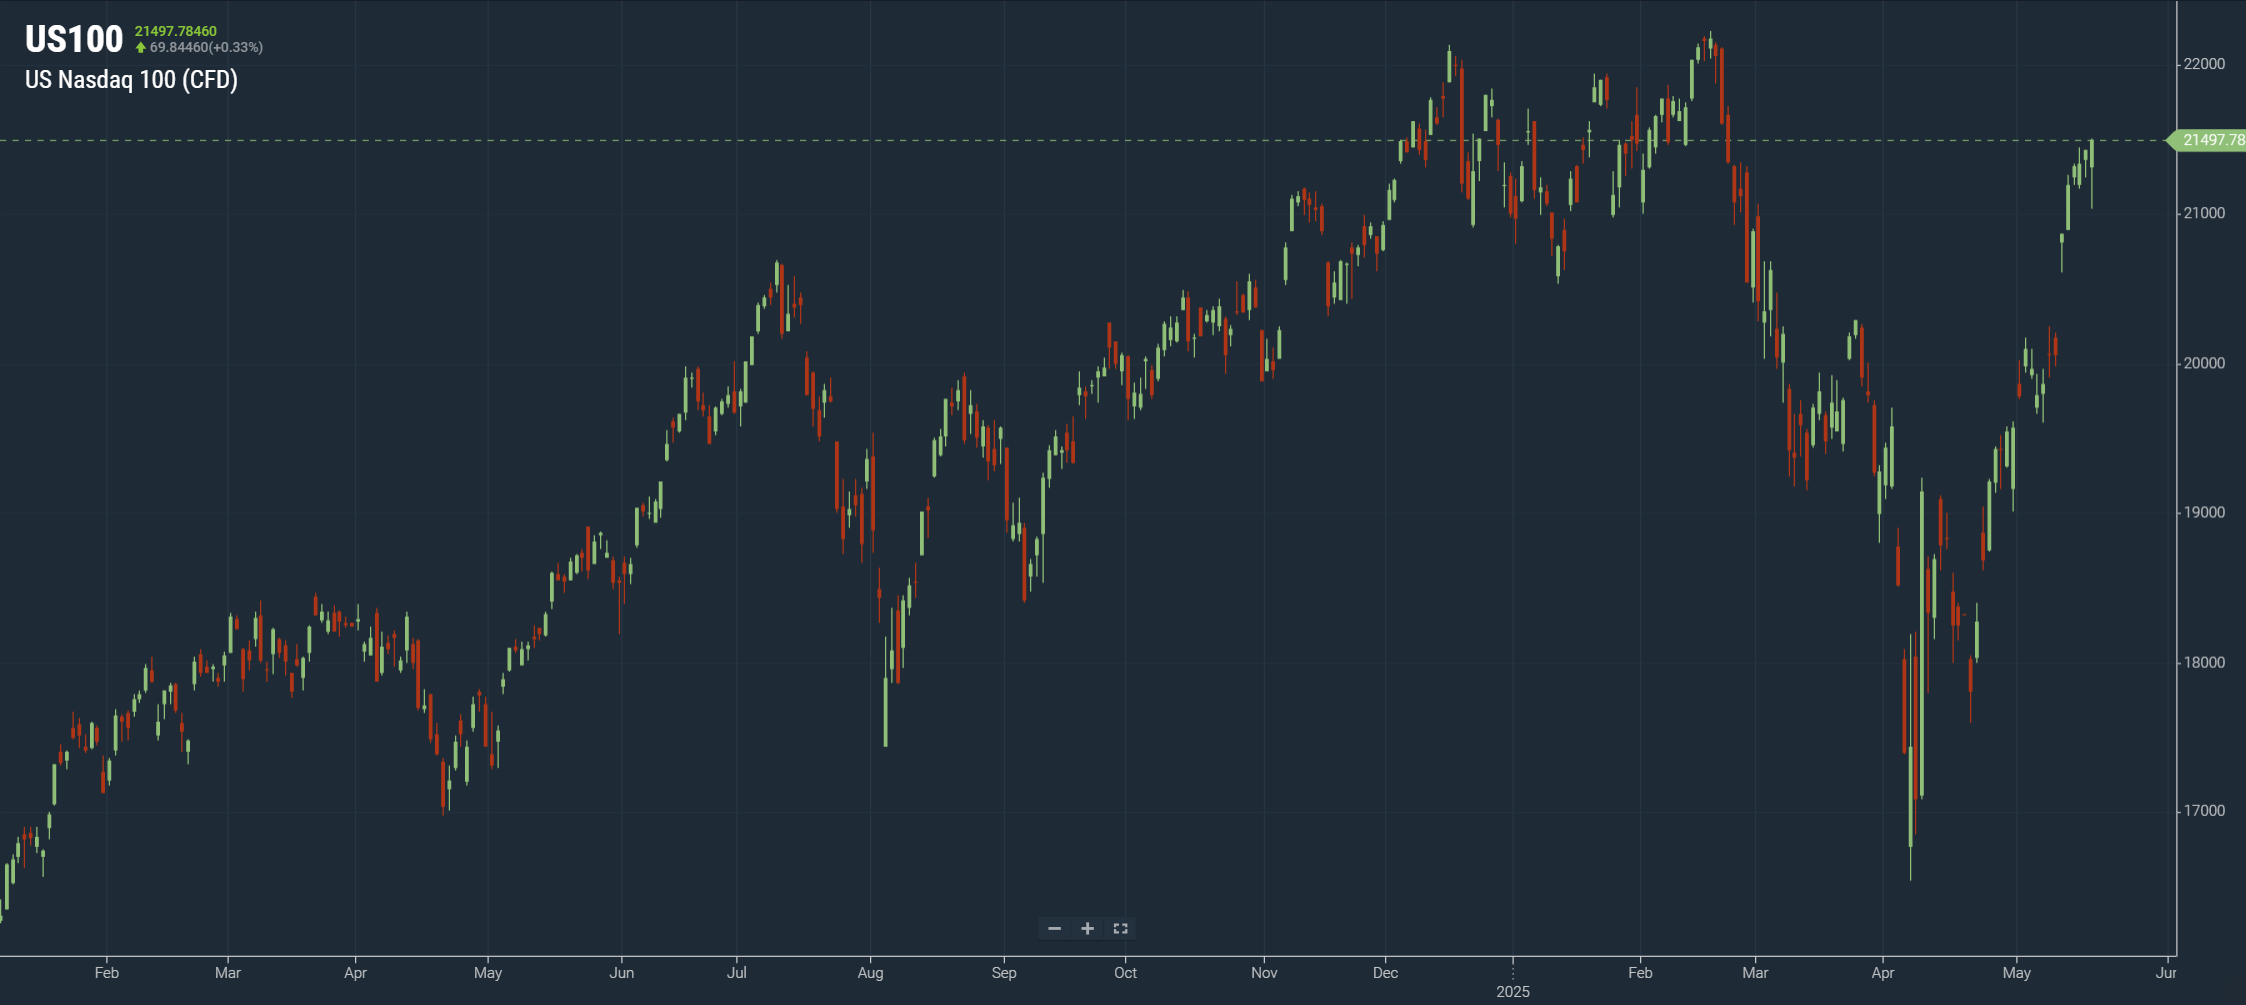Click the Oct month axis label

(1126, 973)
